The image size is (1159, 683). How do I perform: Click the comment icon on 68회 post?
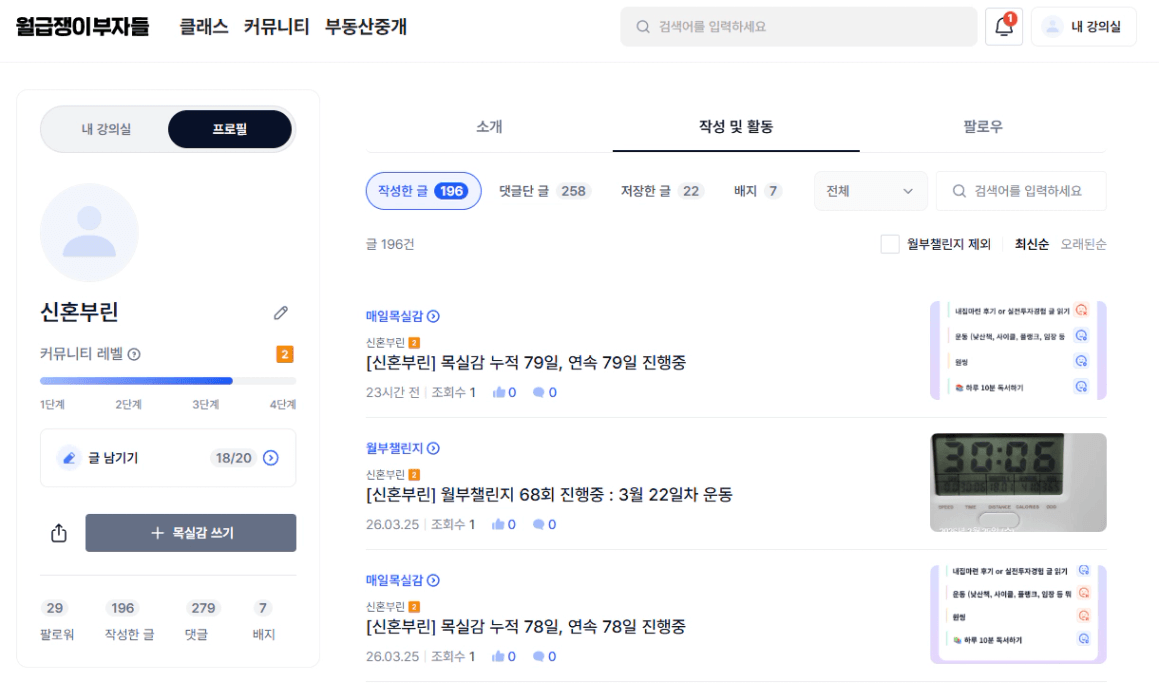(538, 525)
